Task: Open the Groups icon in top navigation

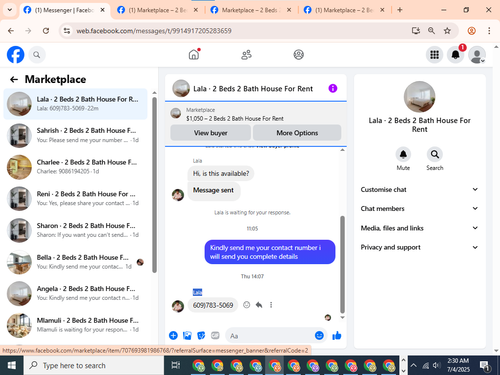Action: coord(298,55)
